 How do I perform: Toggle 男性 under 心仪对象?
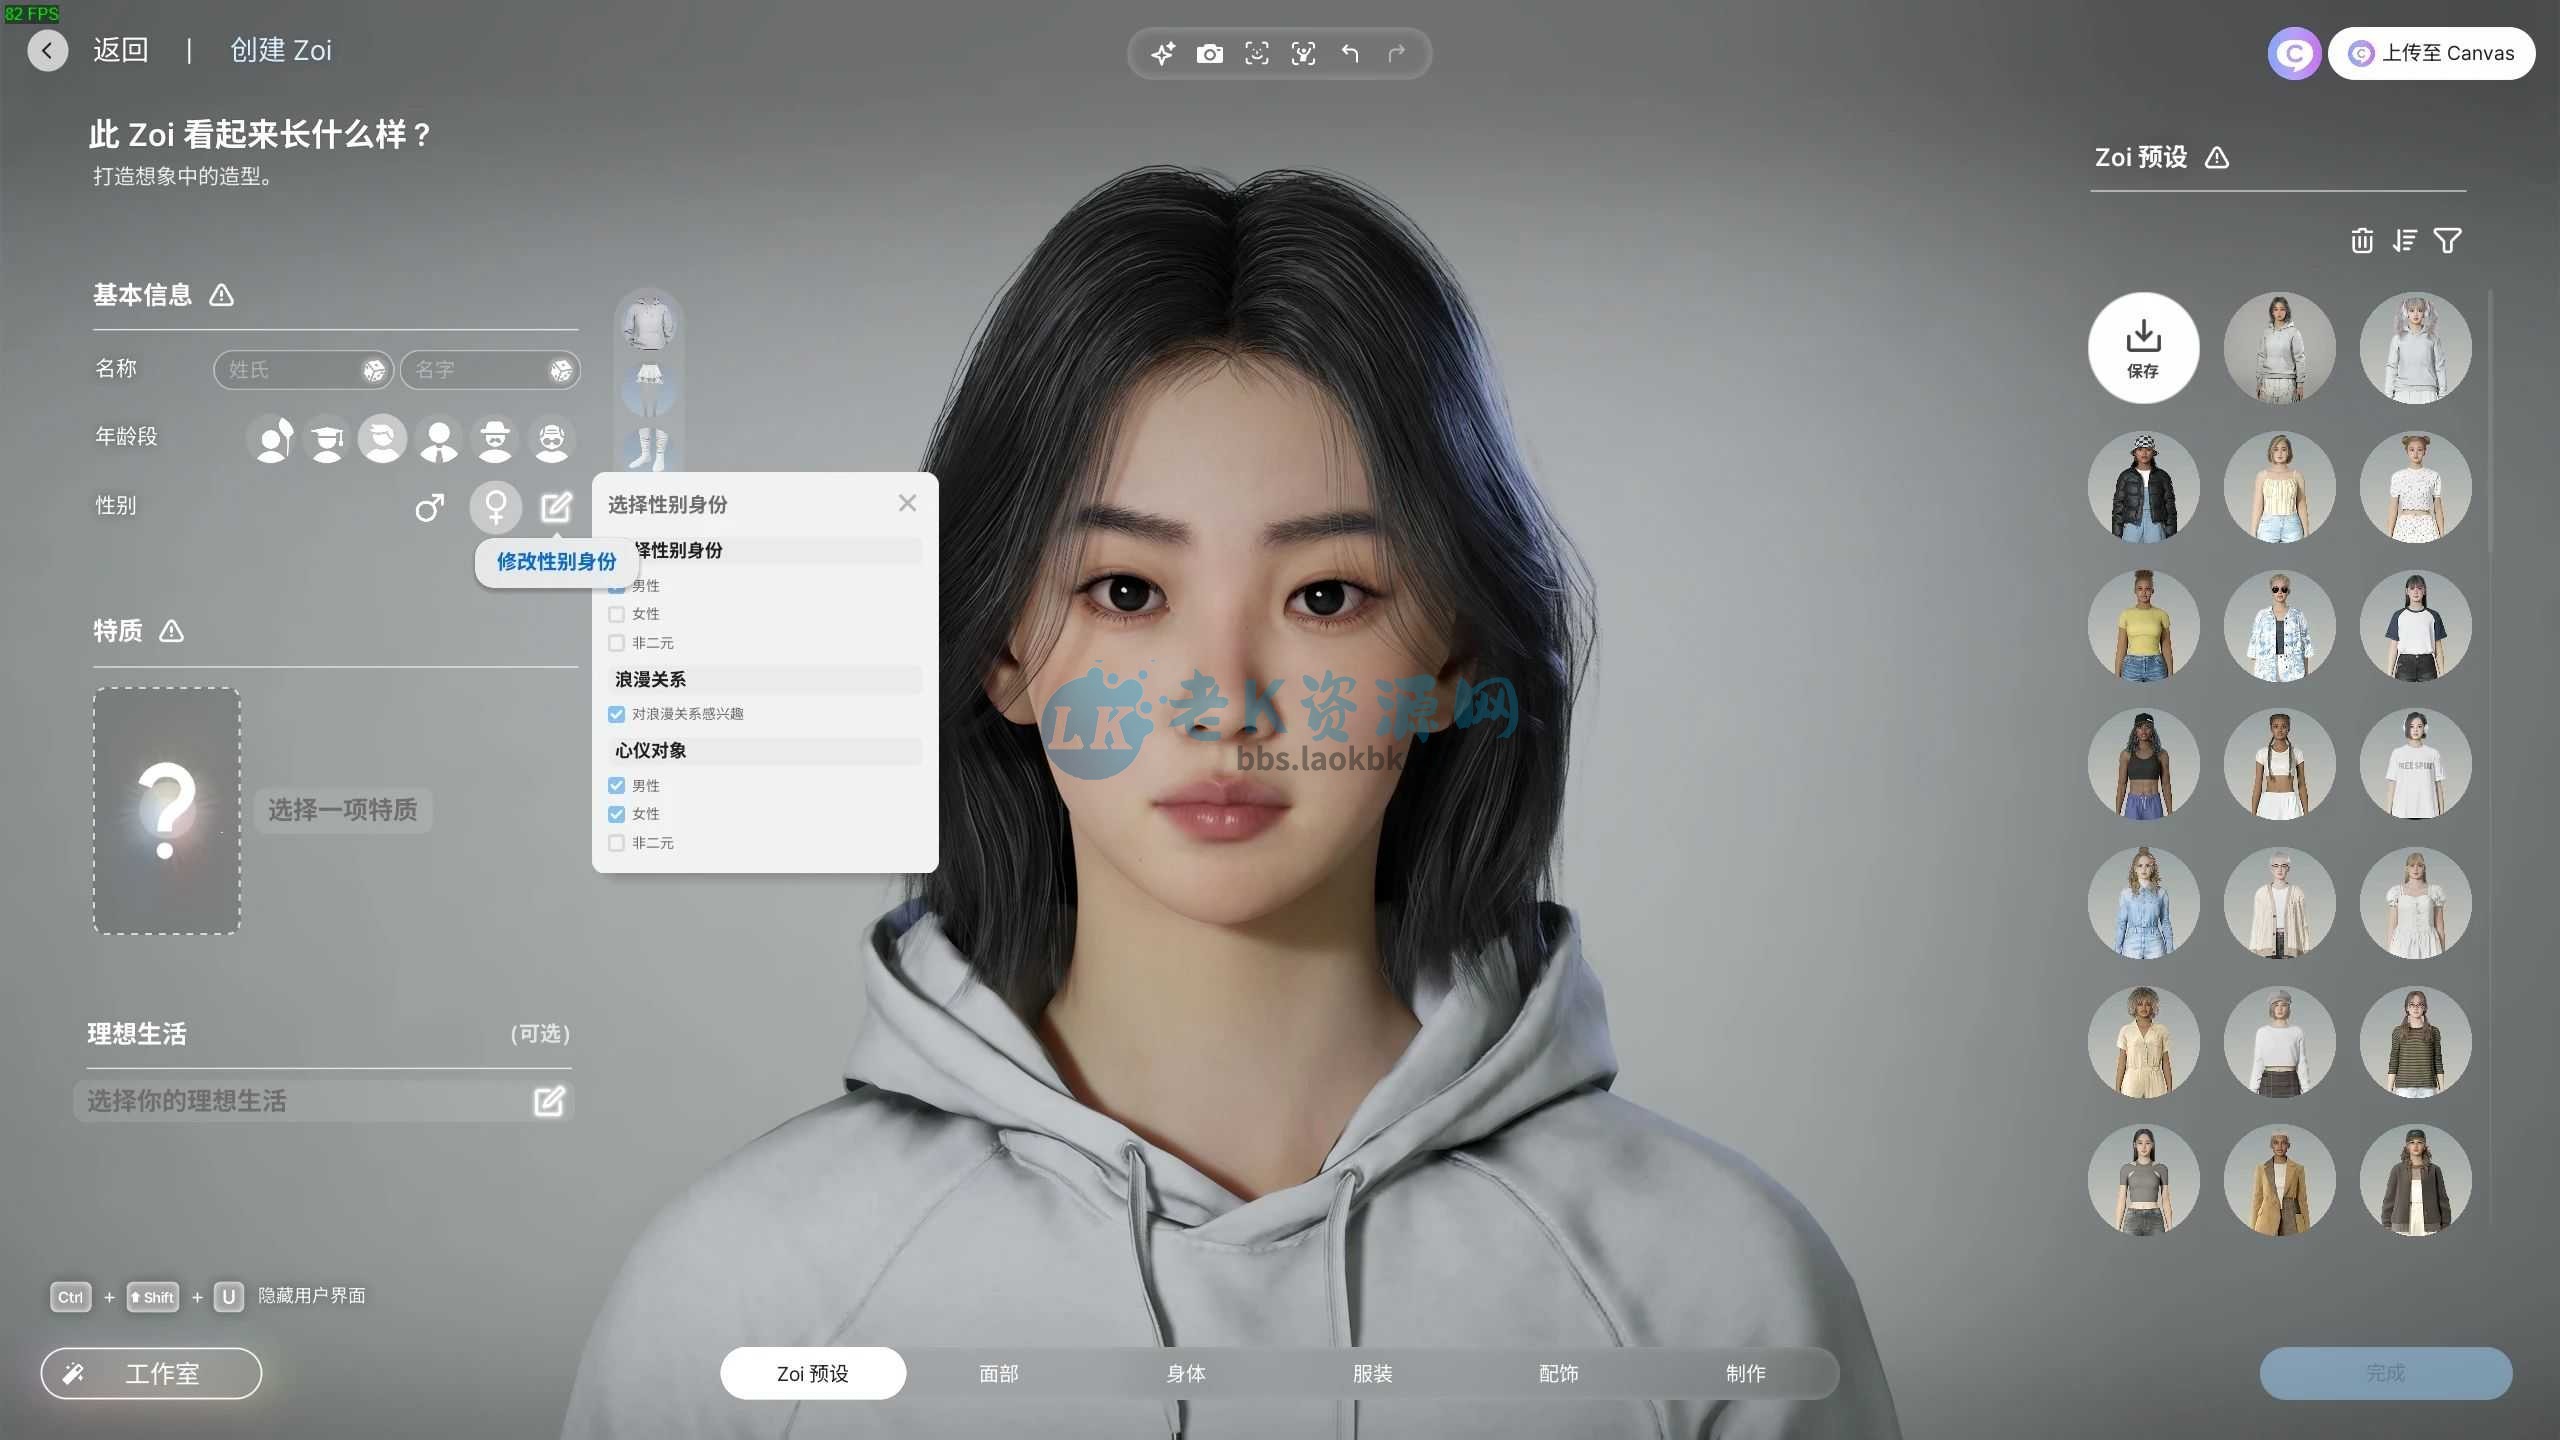point(616,786)
